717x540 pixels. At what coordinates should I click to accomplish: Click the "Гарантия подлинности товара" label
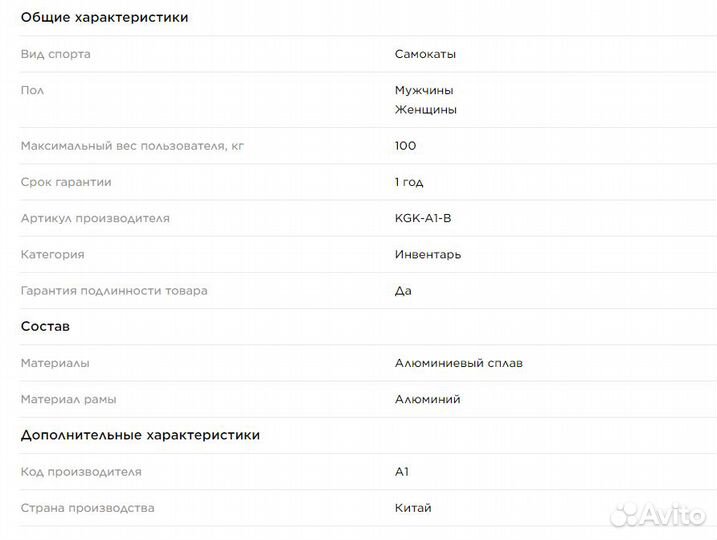coord(114,291)
